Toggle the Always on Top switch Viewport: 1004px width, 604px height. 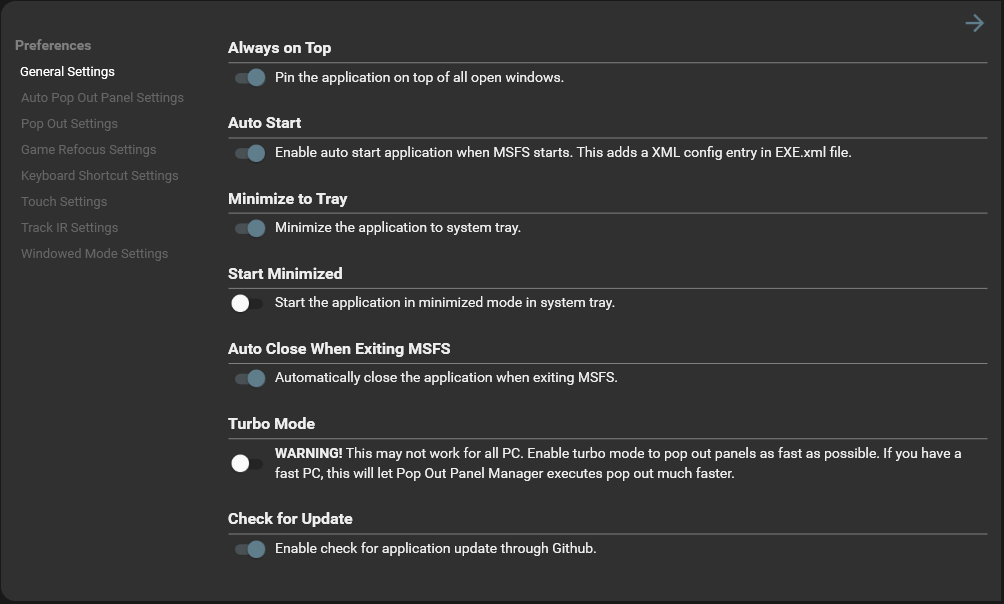(249, 78)
